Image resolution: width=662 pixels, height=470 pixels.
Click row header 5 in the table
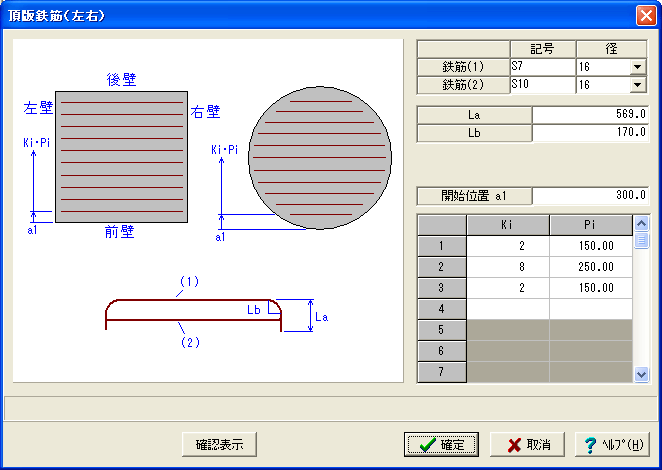(x=442, y=330)
